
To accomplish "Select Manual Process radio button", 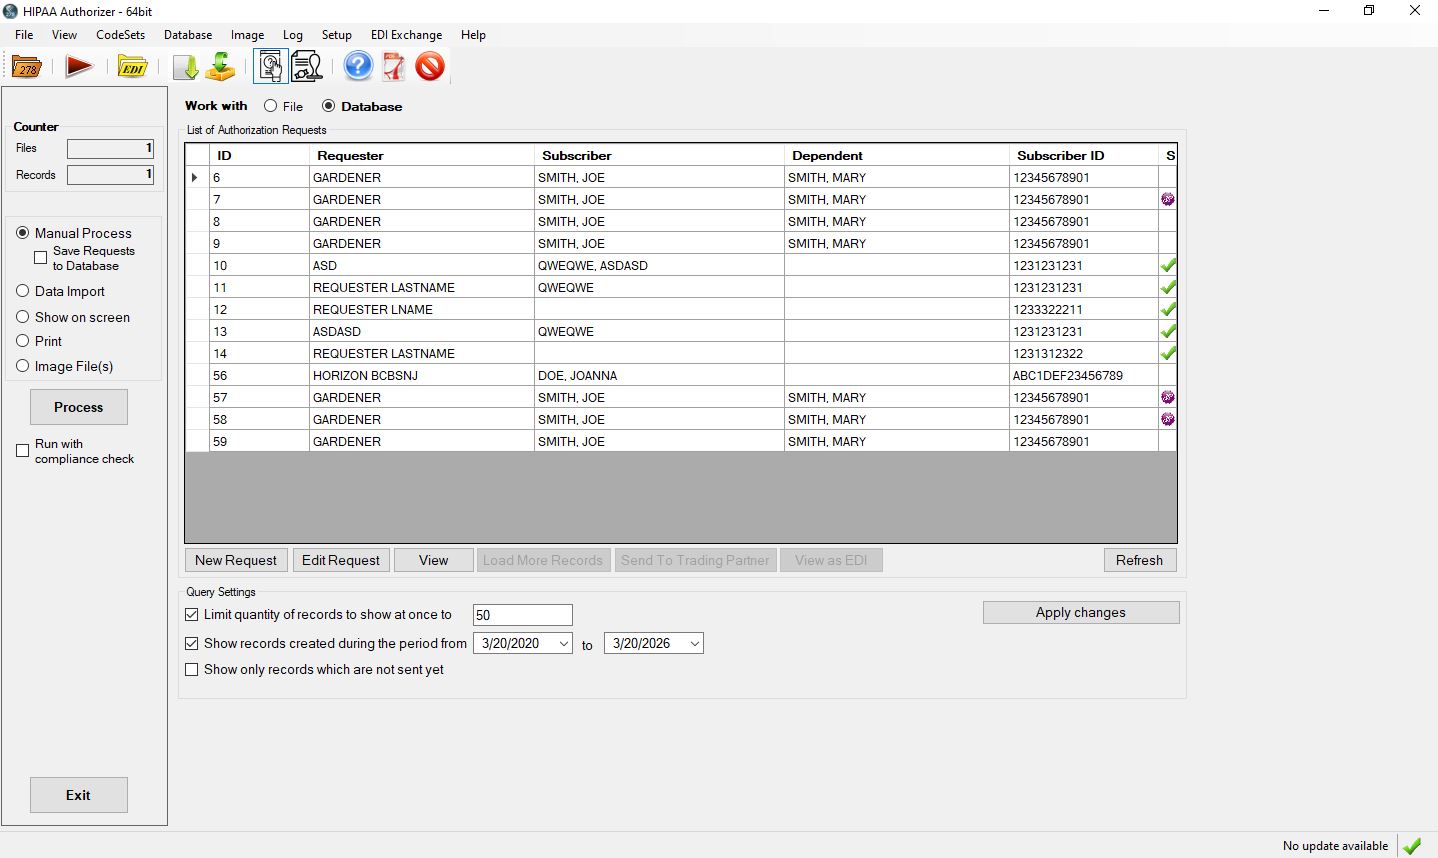I will (x=23, y=232).
